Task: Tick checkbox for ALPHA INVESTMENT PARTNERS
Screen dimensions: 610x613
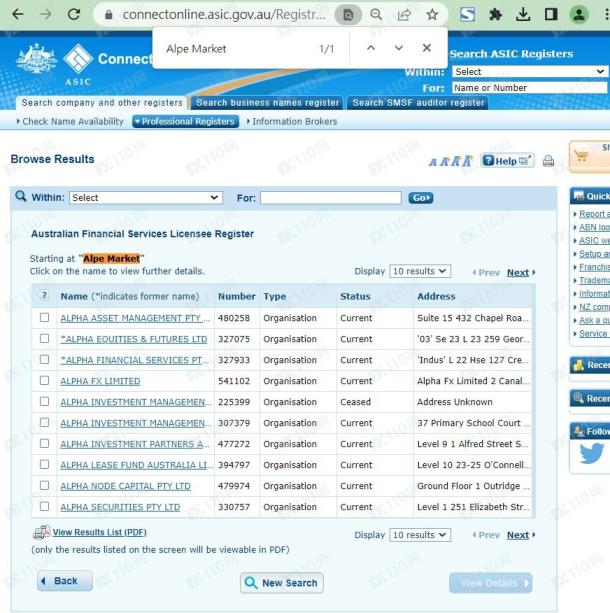Action: 45,443
